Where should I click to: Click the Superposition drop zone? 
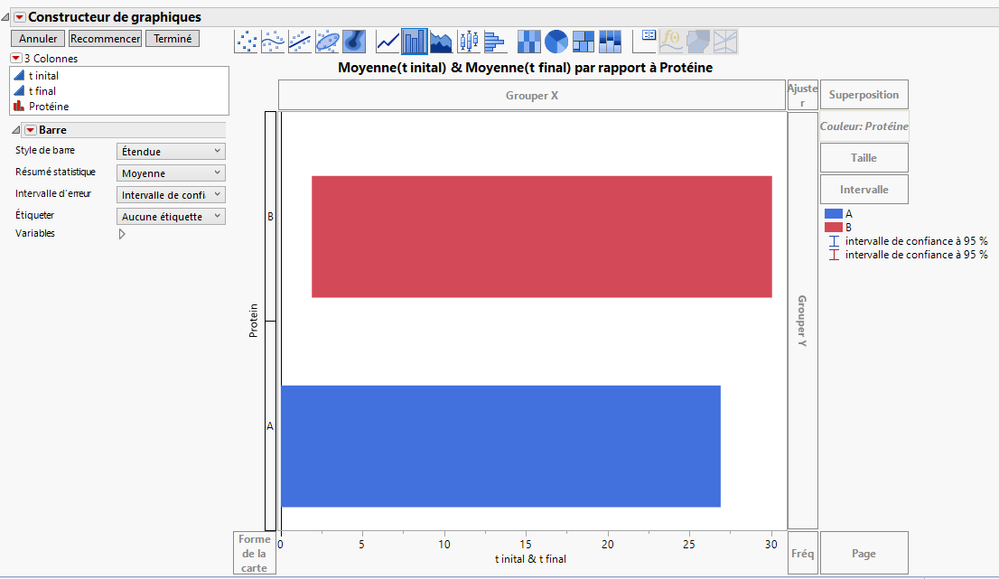pyautogui.click(x=864, y=95)
